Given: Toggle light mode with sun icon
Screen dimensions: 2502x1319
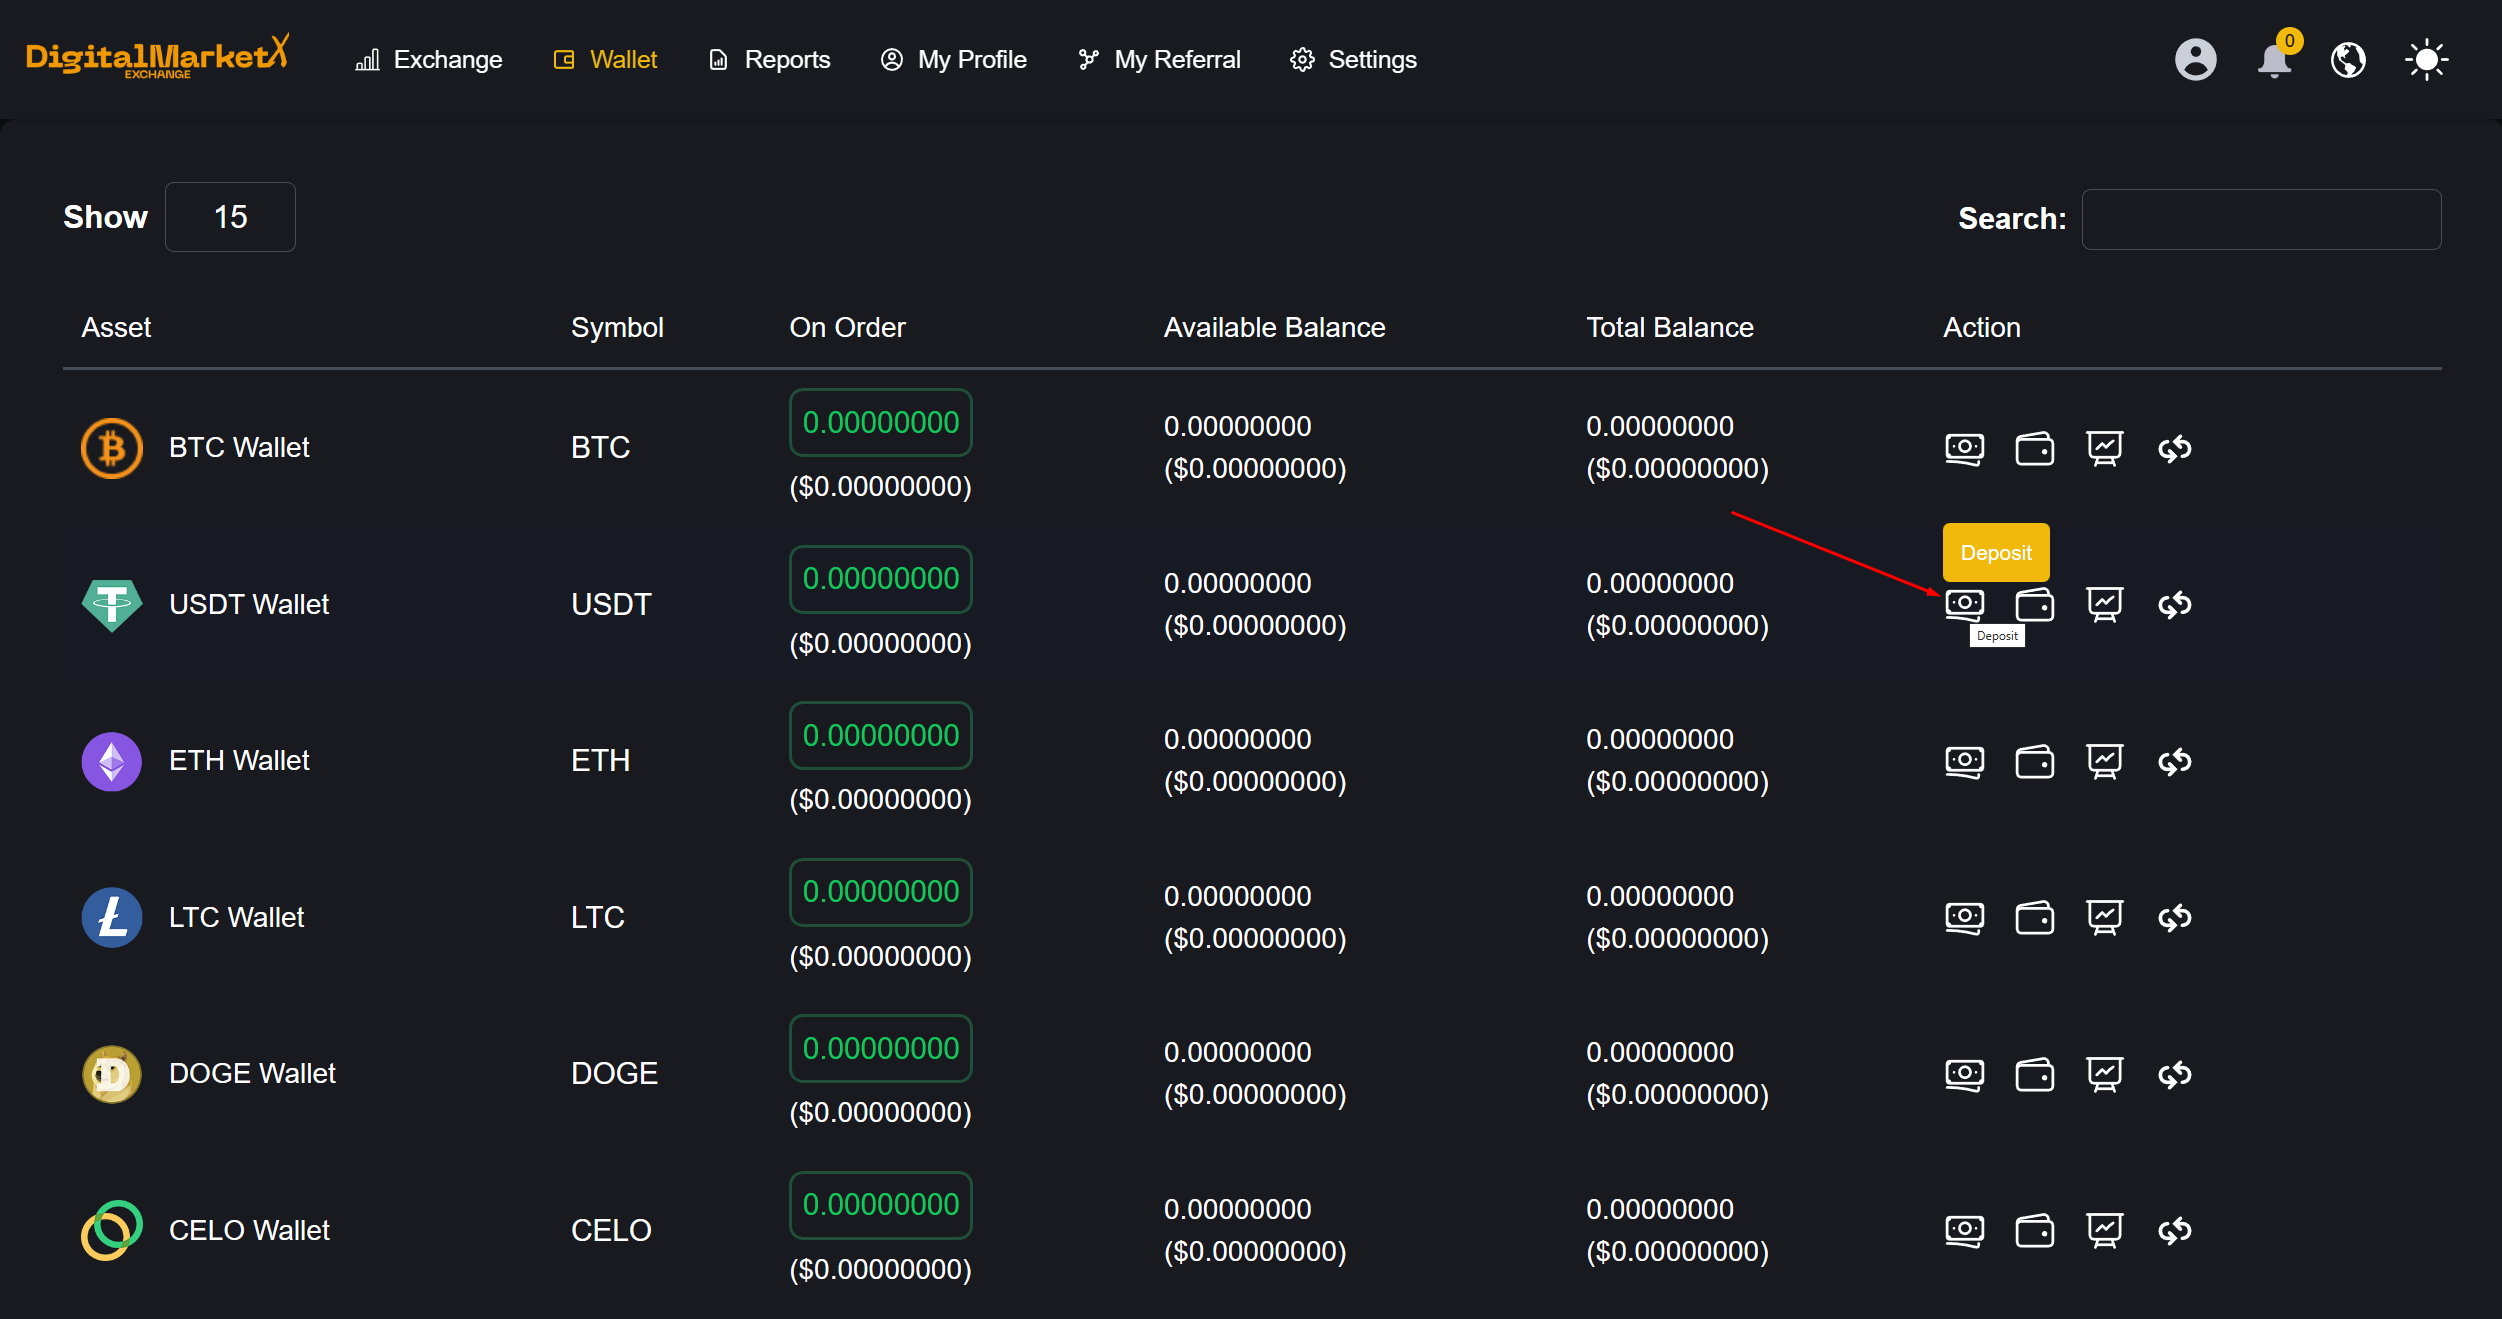Looking at the screenshot, I should pyautogui.click(x=2426, y=60).
